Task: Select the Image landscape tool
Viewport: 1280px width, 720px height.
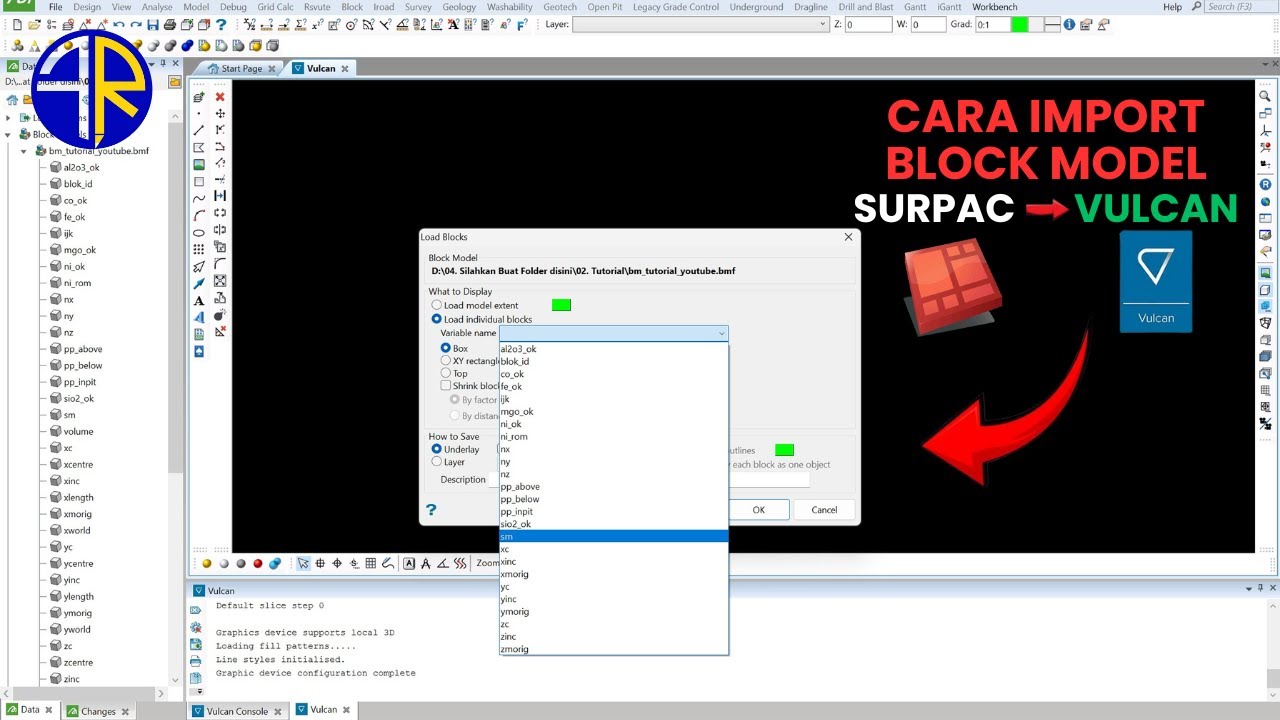Action: coord(199,164)
